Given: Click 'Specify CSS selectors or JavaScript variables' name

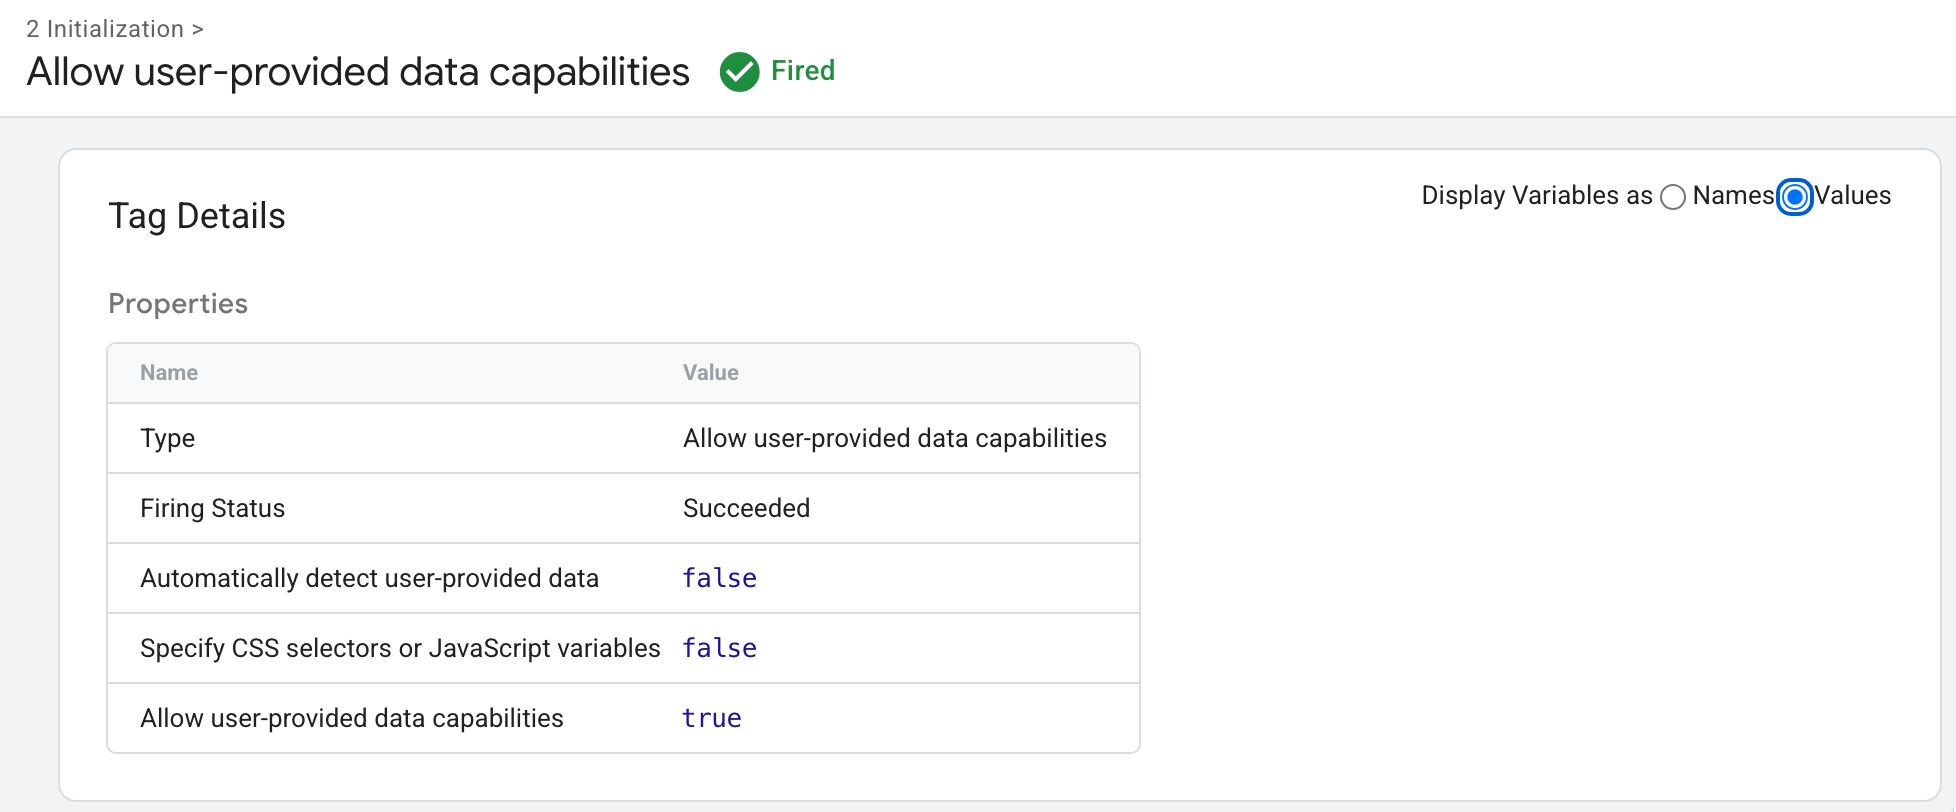Looking at the screenshot, I should point(400,649).
